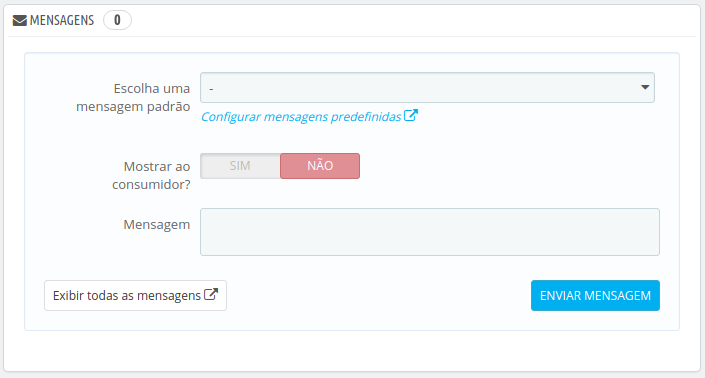Click the blue ENVIAR MENSAGEM submit control
This screenshot has width=705, height=378.
pyautogui.click(x=595, y=295)
